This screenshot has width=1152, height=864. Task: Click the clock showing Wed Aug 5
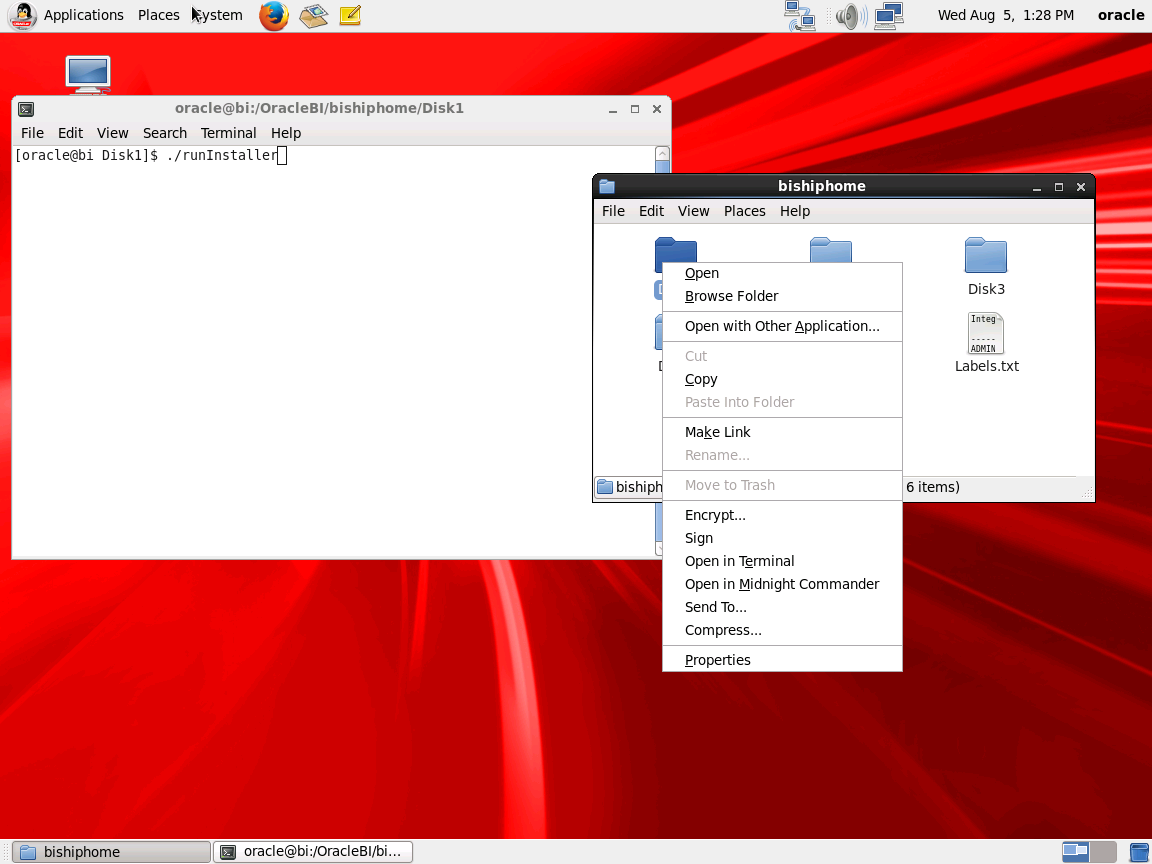(x=1005, y=15)
